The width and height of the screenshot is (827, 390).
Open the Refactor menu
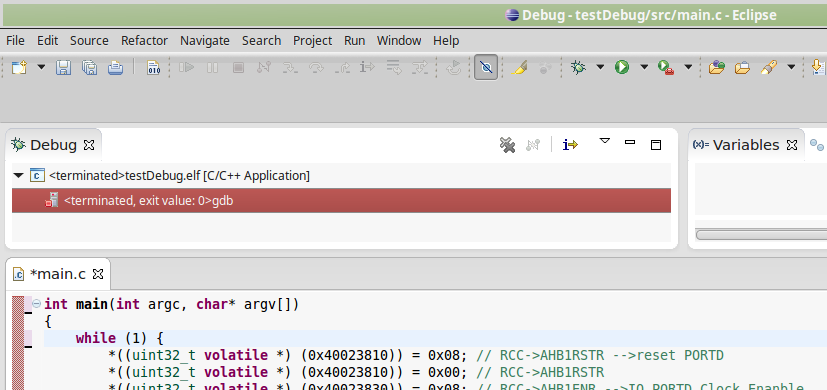click(x=145, y=41)
